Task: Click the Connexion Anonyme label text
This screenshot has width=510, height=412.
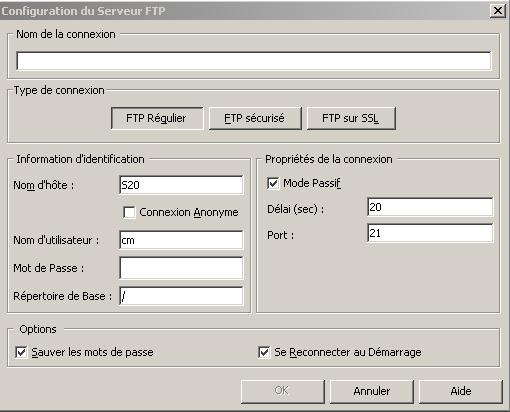Action: [189, 212]
